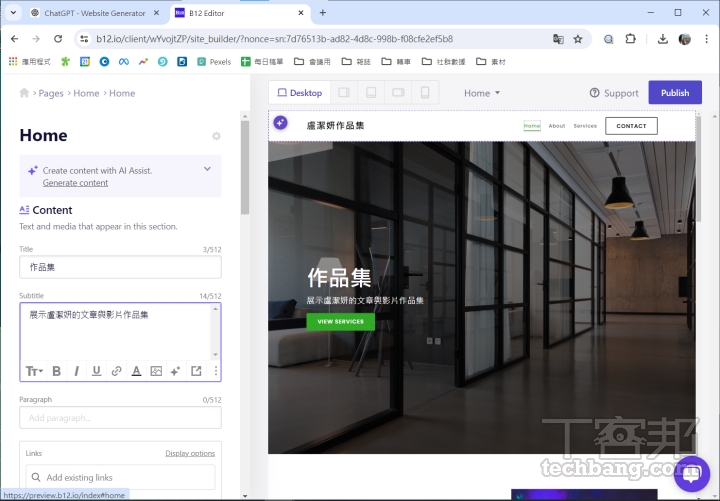Image resolution: width=720 pixels, height=501 pixels.
Task: Select Desktop preview mode
Action: coord(299,93)
